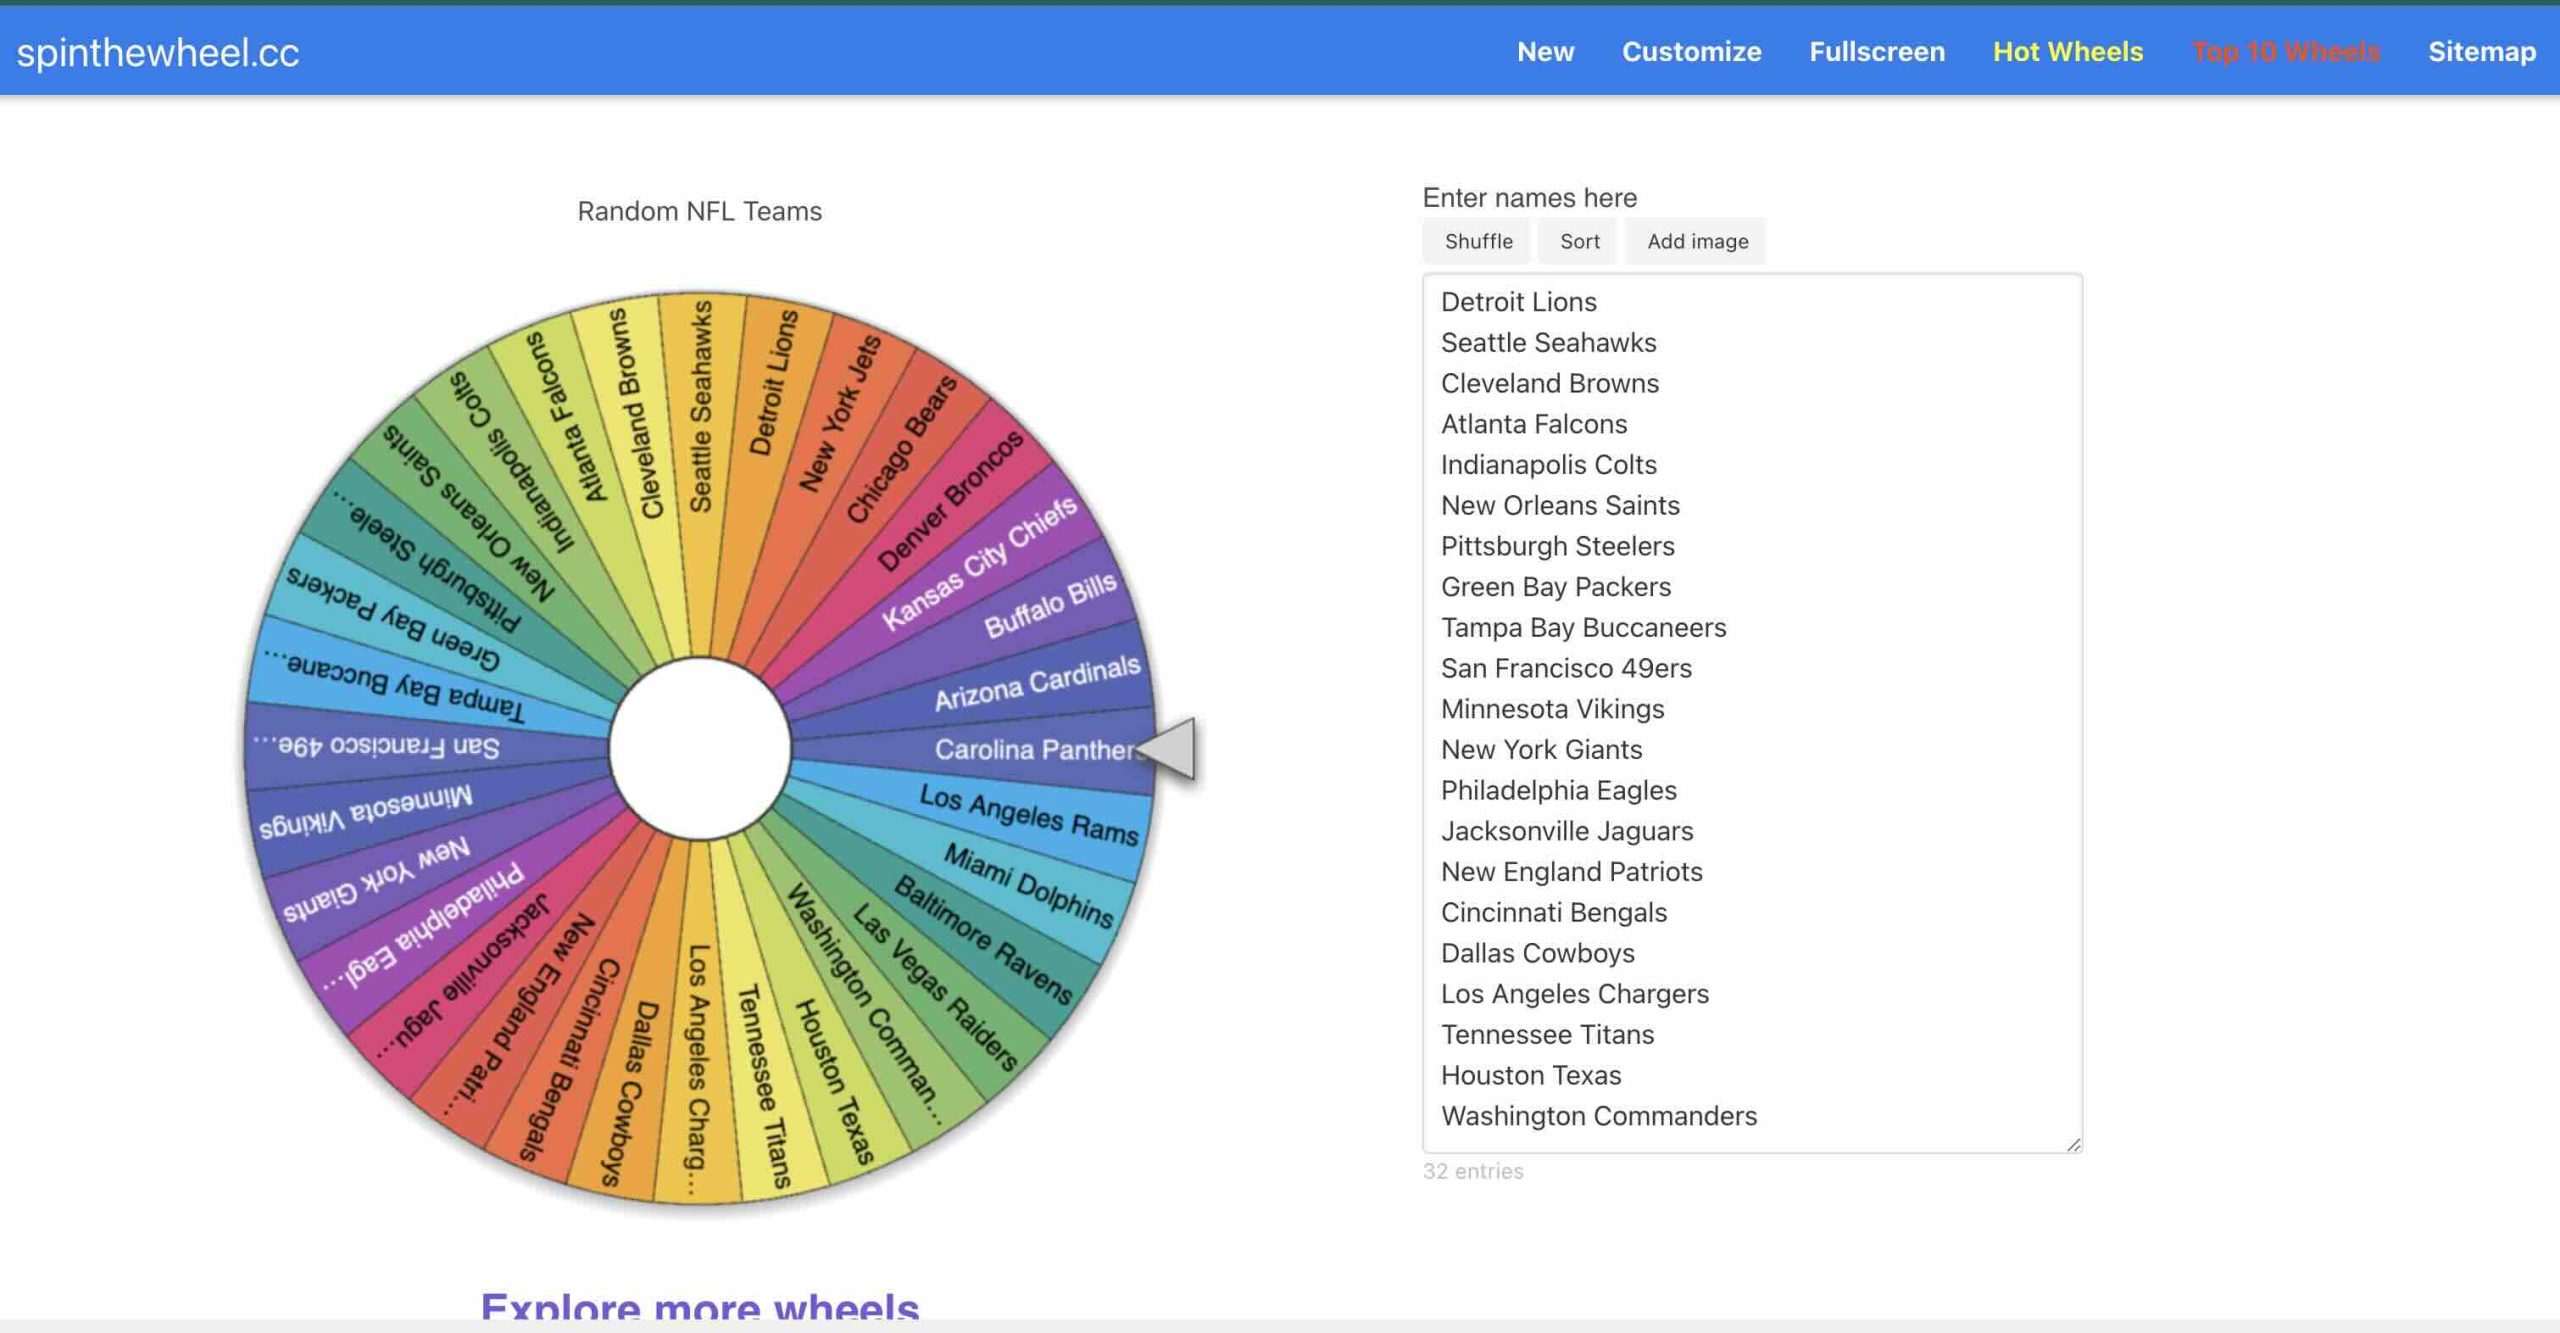Click the Kansas City Chiefs wheel slice
Viewport: 2560px width, 1333px height.
click(x=979, y=563)
